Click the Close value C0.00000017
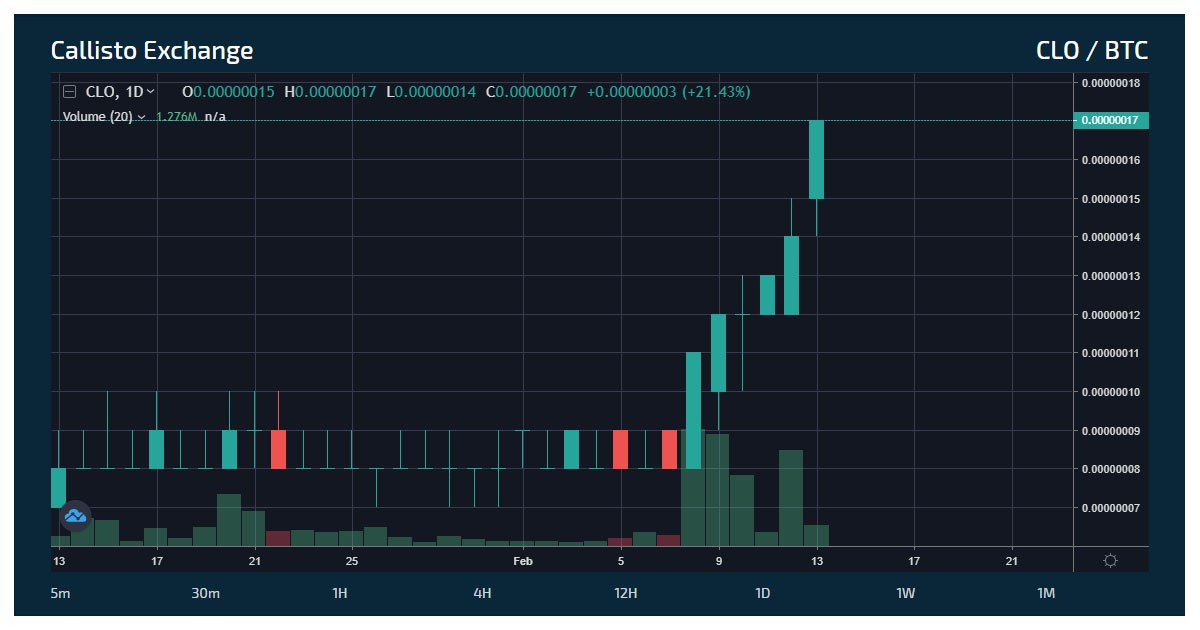 pyautogui.click(x=531, y=92)
